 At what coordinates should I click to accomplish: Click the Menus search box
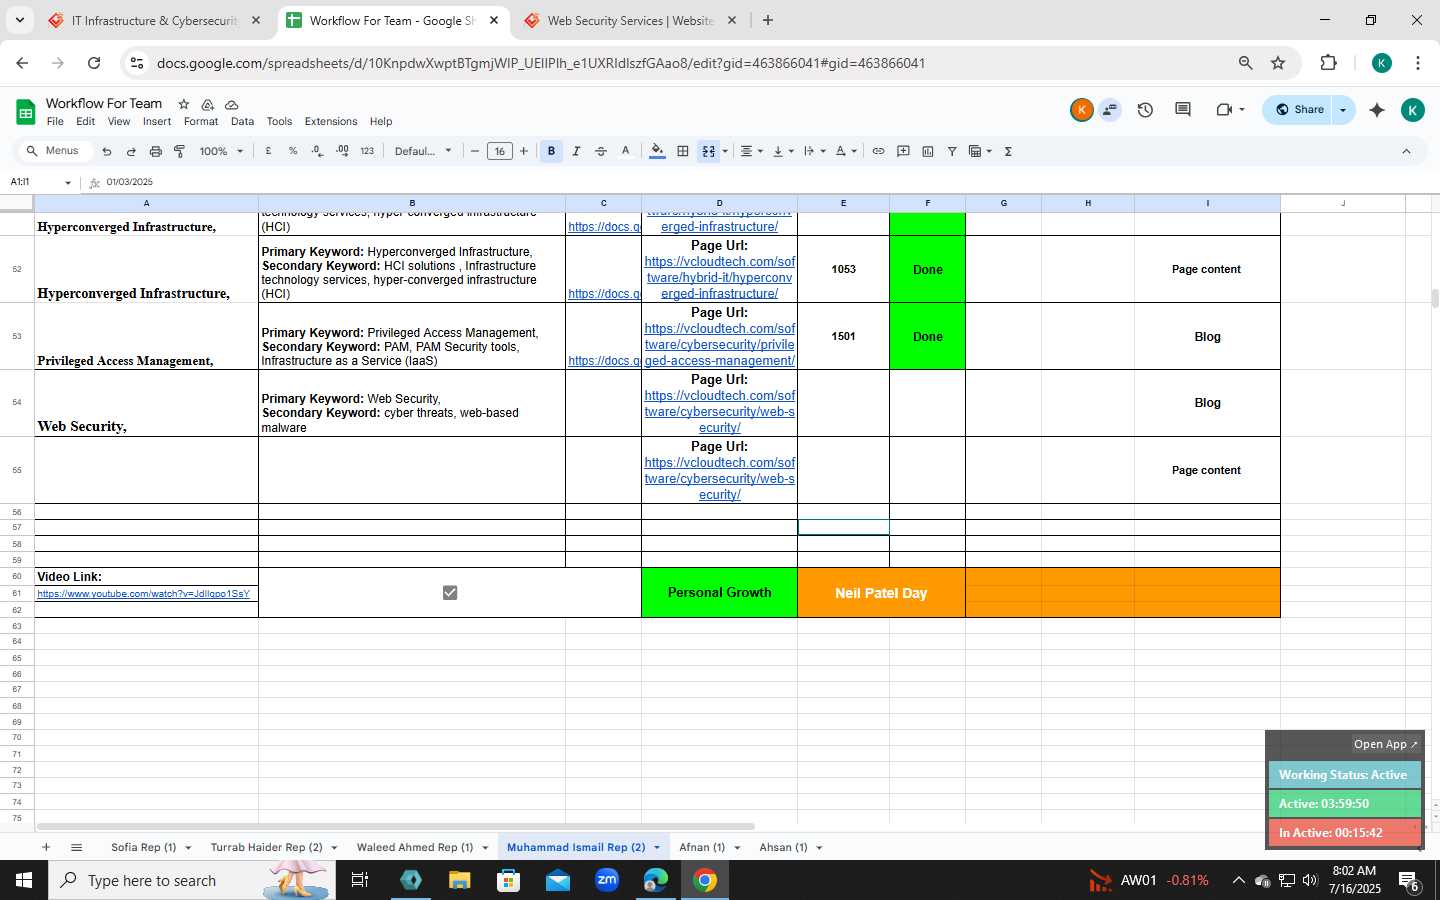(x=54, y=151)
